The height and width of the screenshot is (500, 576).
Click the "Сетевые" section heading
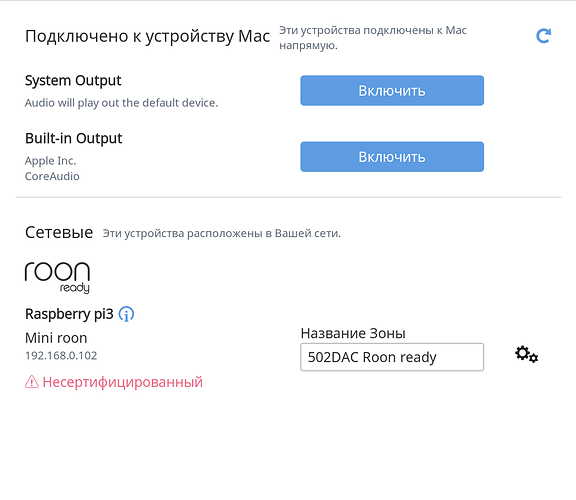(59, 233)
